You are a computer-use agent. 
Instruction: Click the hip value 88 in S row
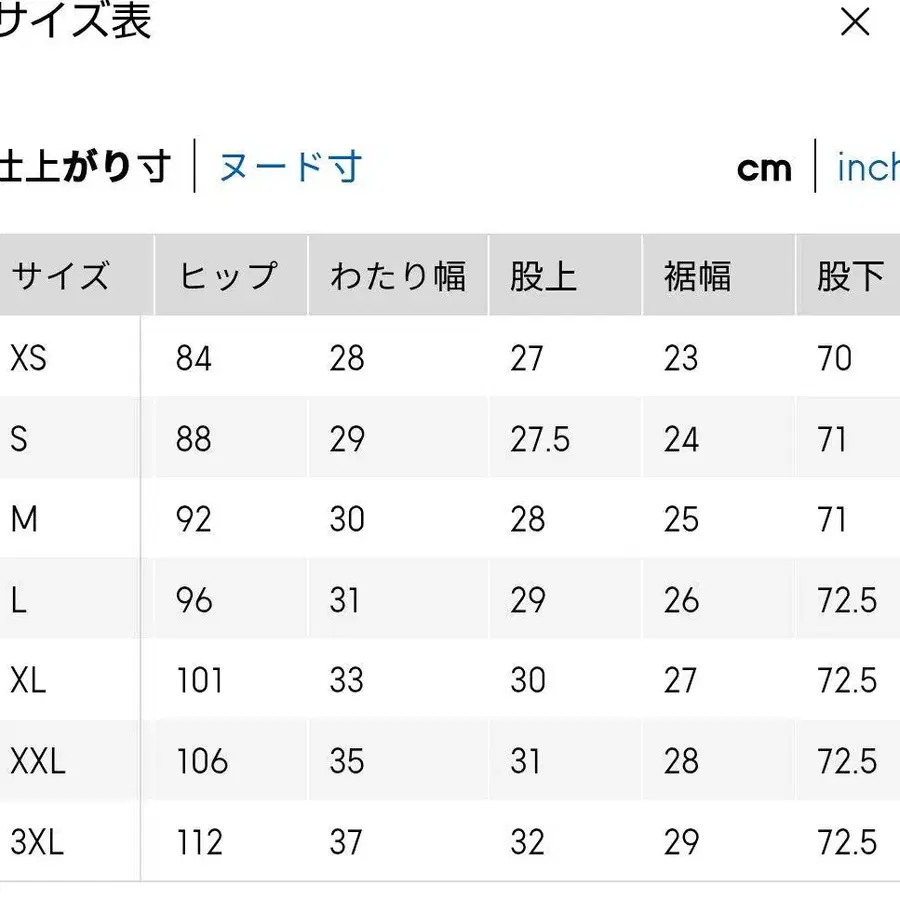(x=194, y=439)
